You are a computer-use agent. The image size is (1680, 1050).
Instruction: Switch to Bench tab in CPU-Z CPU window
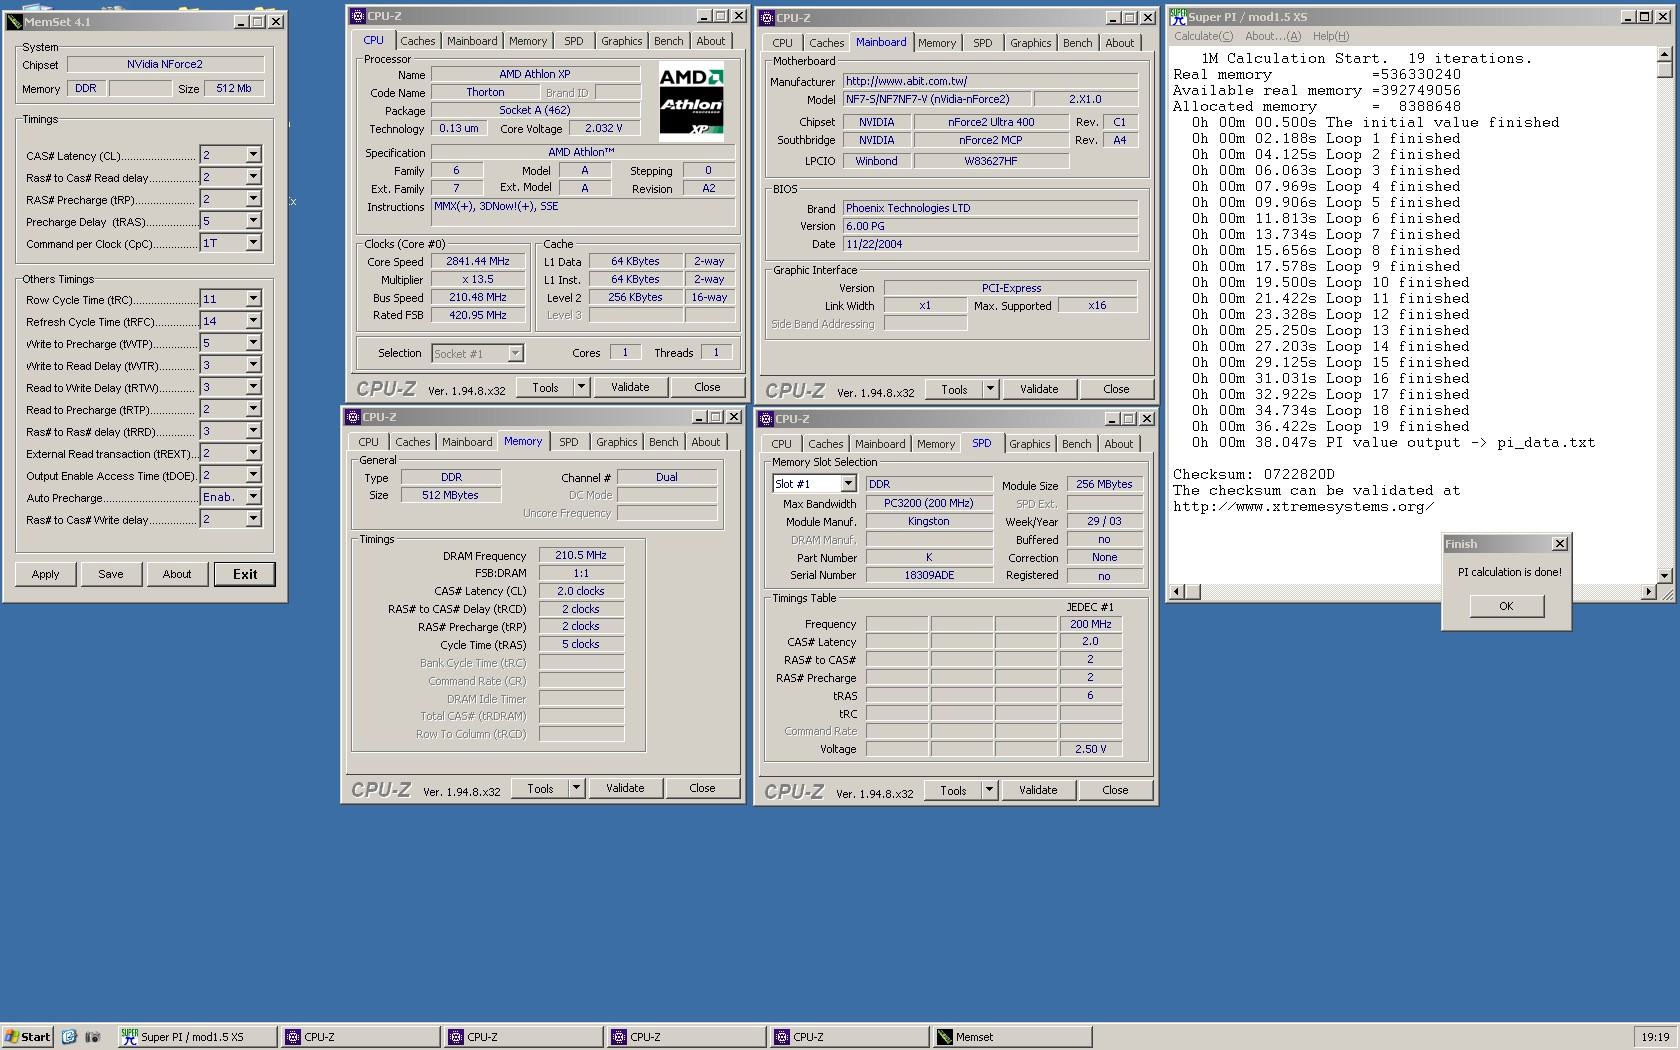(x=669, y=41)
